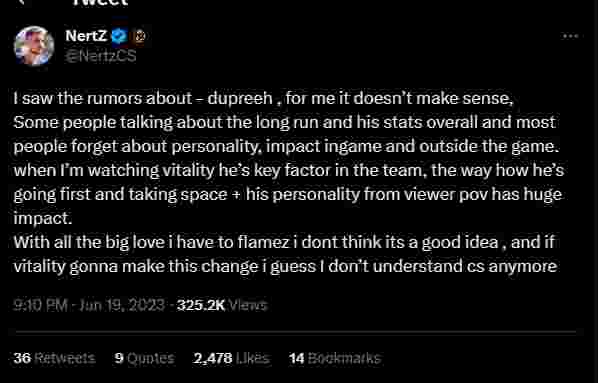The image size is (598, 383).
Task: Click the last line ending with anymore
Action: (286, 266)
